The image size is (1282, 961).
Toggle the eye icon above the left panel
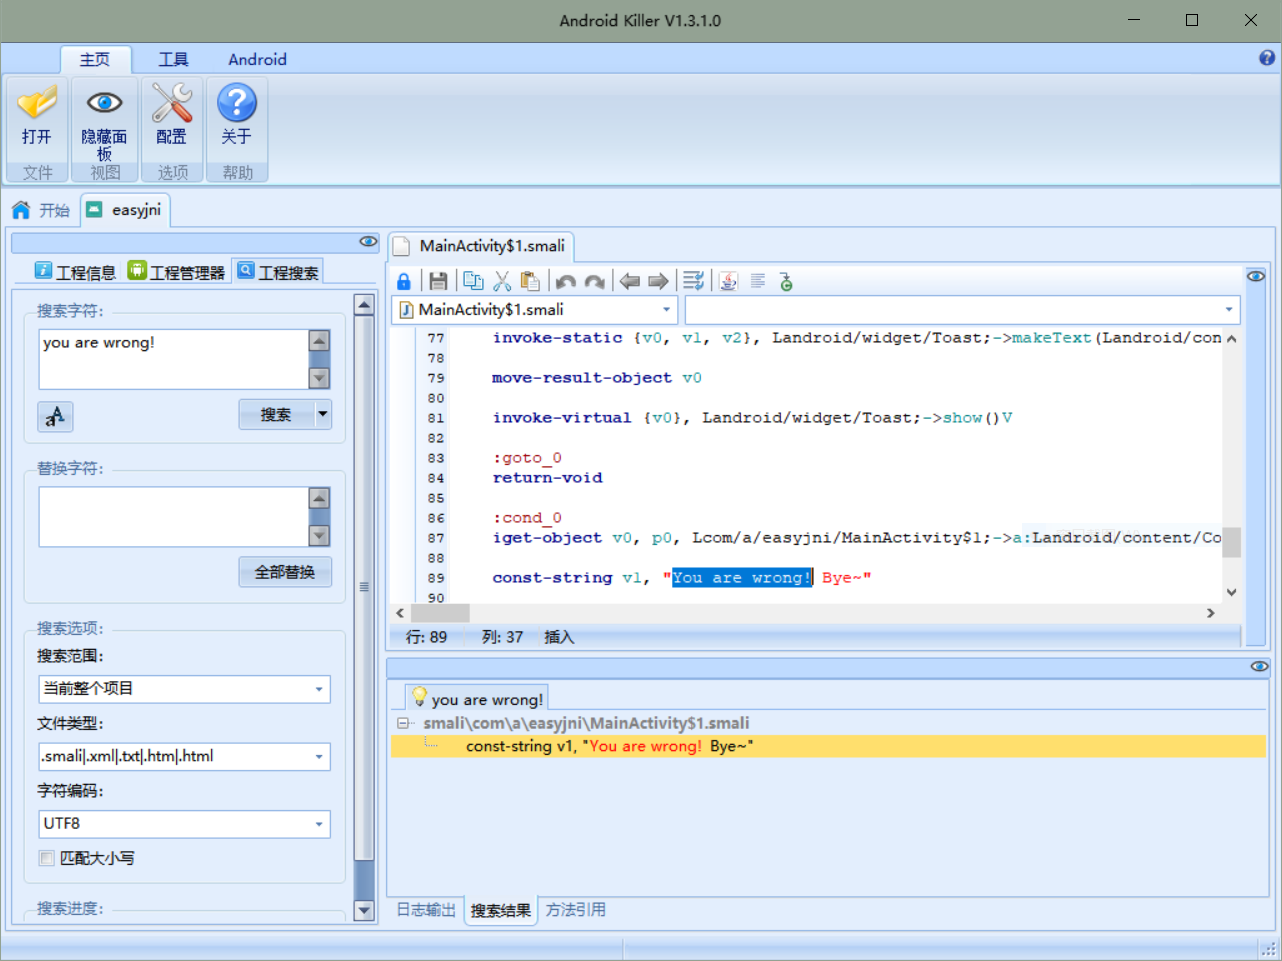click(x=368, y=241)
